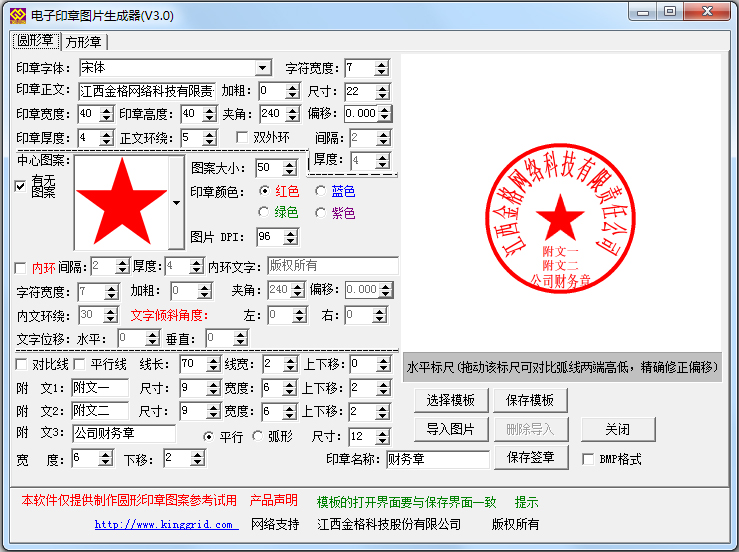Click the 选择模板 button

click(x=451, y=401)
